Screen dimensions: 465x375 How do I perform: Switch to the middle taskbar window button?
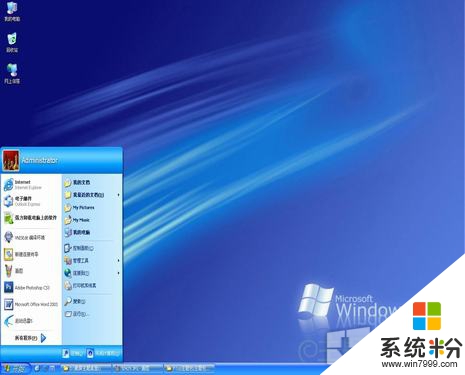click(137, 368)
